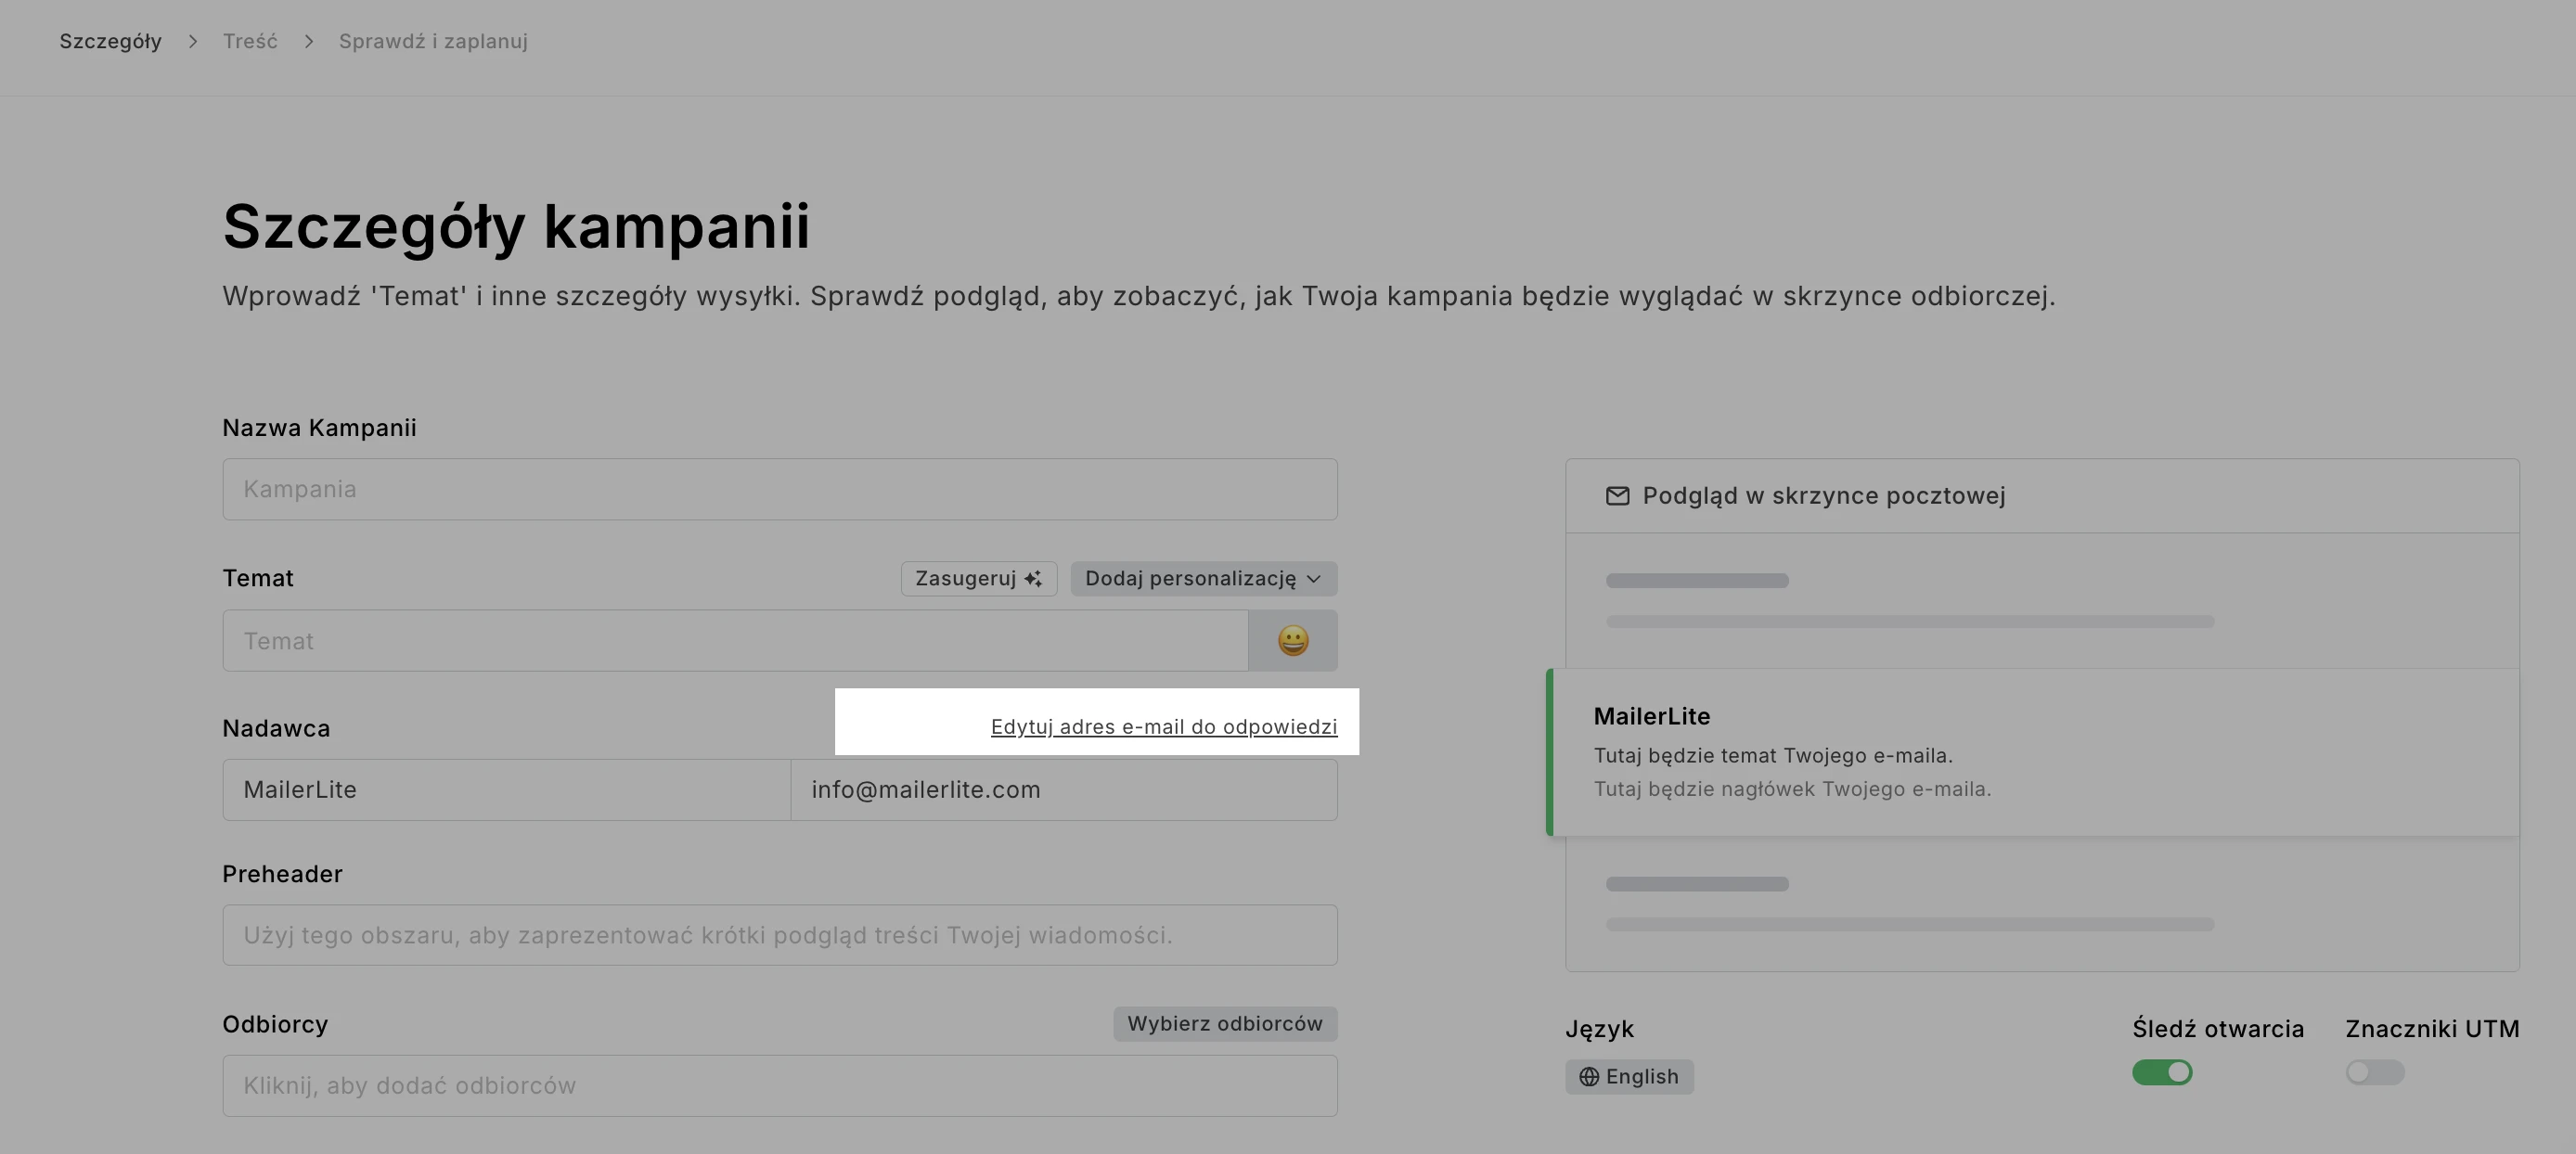
Task: Click breadcrumb chevron after Szczegóły
Action: 193,41
